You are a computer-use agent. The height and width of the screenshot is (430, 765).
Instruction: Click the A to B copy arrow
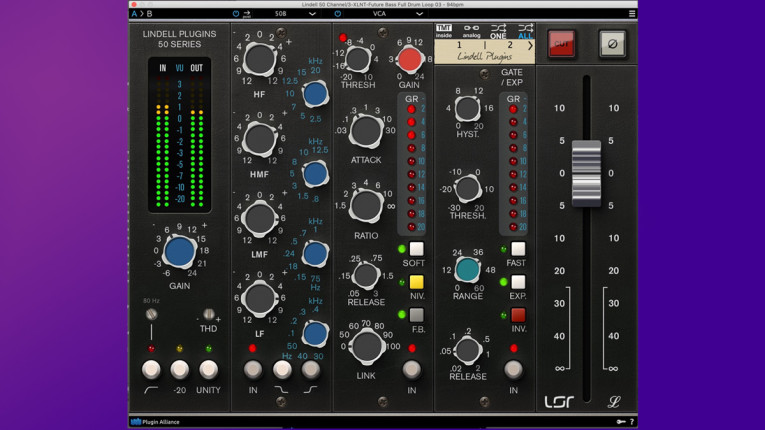pyautogui.click(x=142, y=14)
